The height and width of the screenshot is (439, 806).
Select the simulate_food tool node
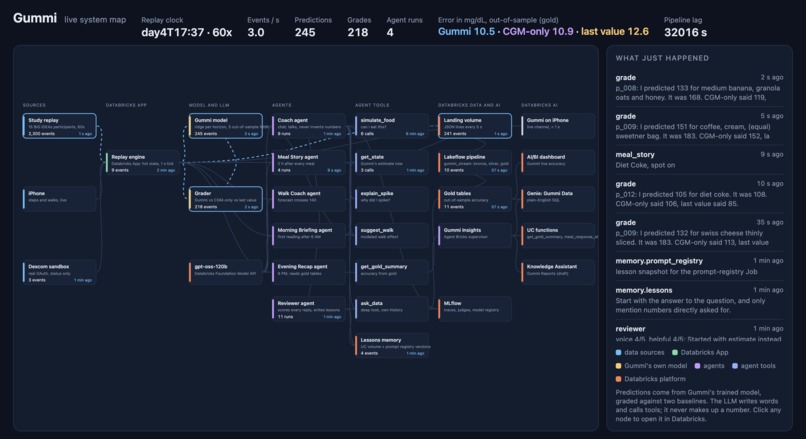click(392, 126)
